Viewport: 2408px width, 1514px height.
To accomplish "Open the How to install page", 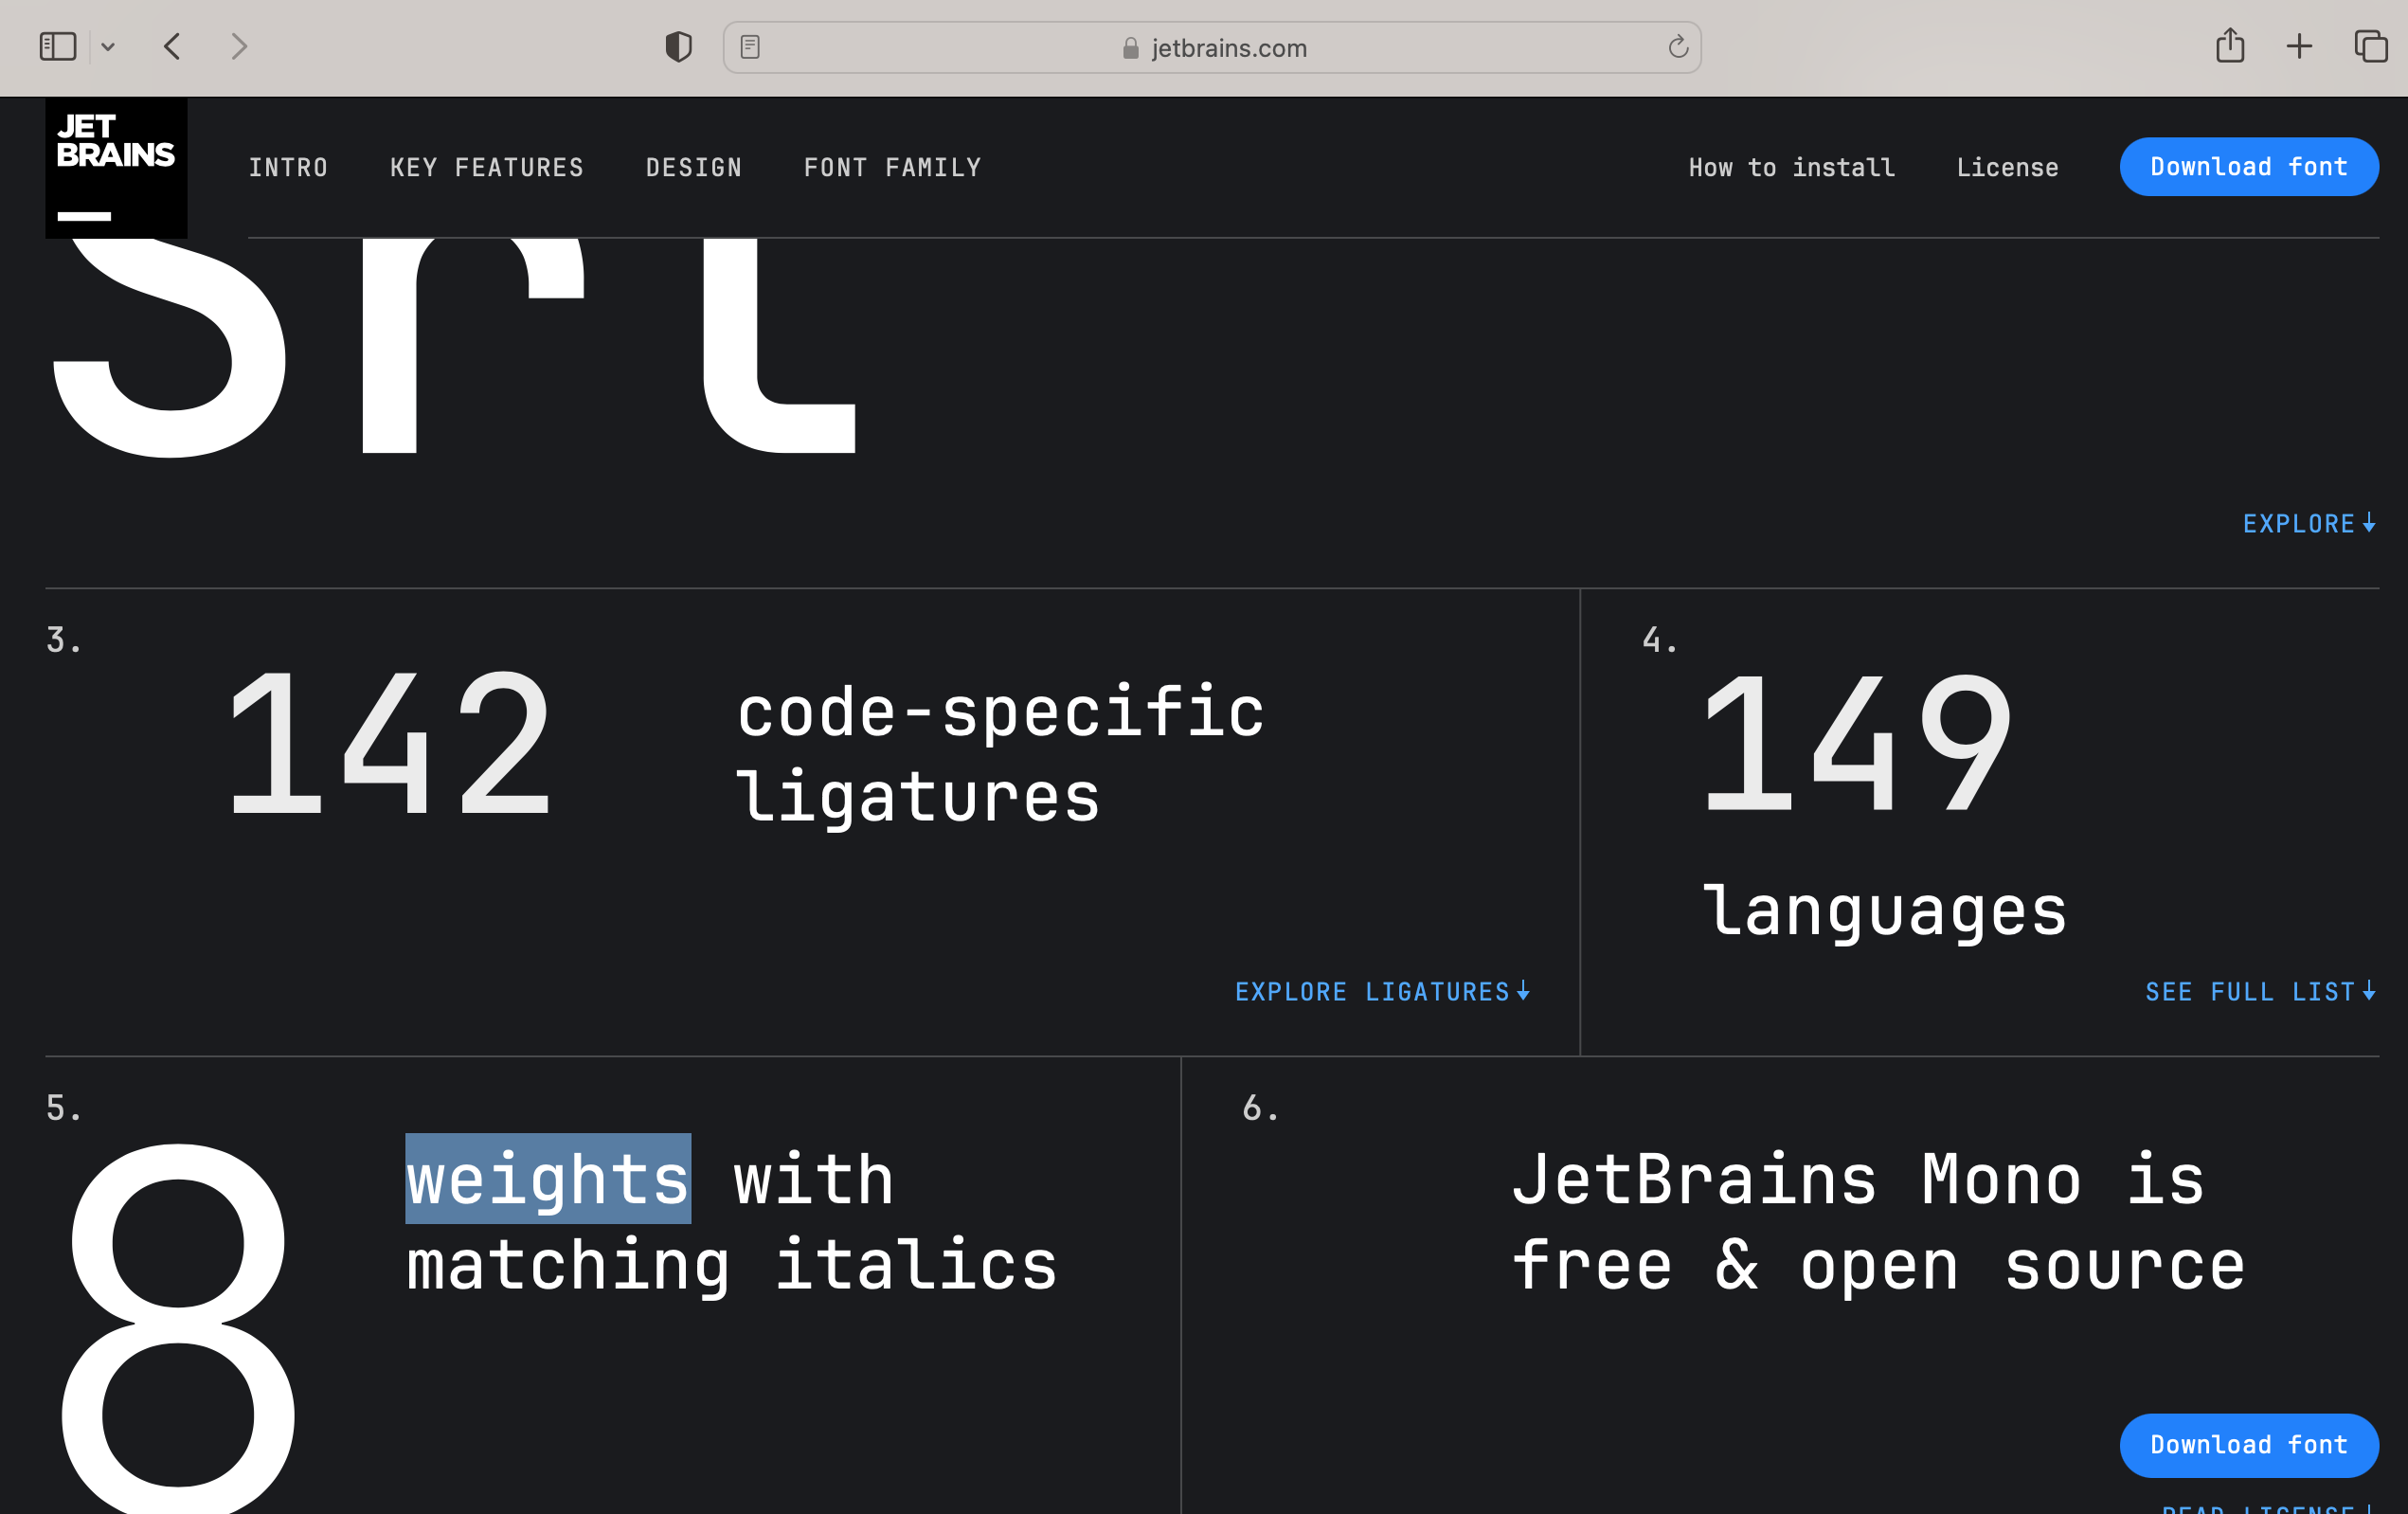I will (1791, 167).
